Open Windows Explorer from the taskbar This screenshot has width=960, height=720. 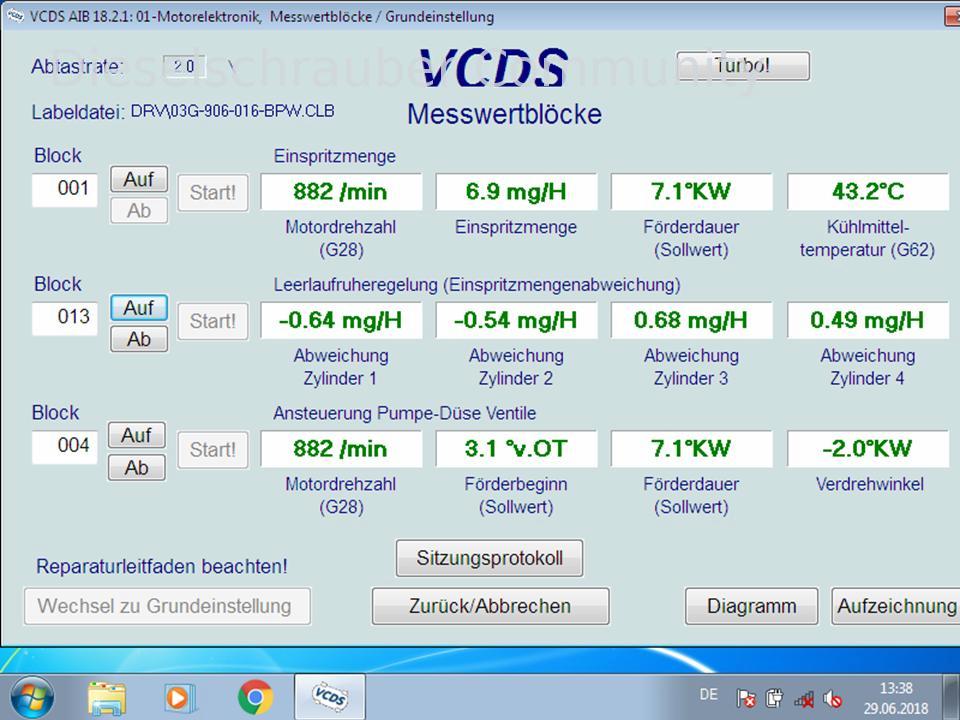pos(107,698)
